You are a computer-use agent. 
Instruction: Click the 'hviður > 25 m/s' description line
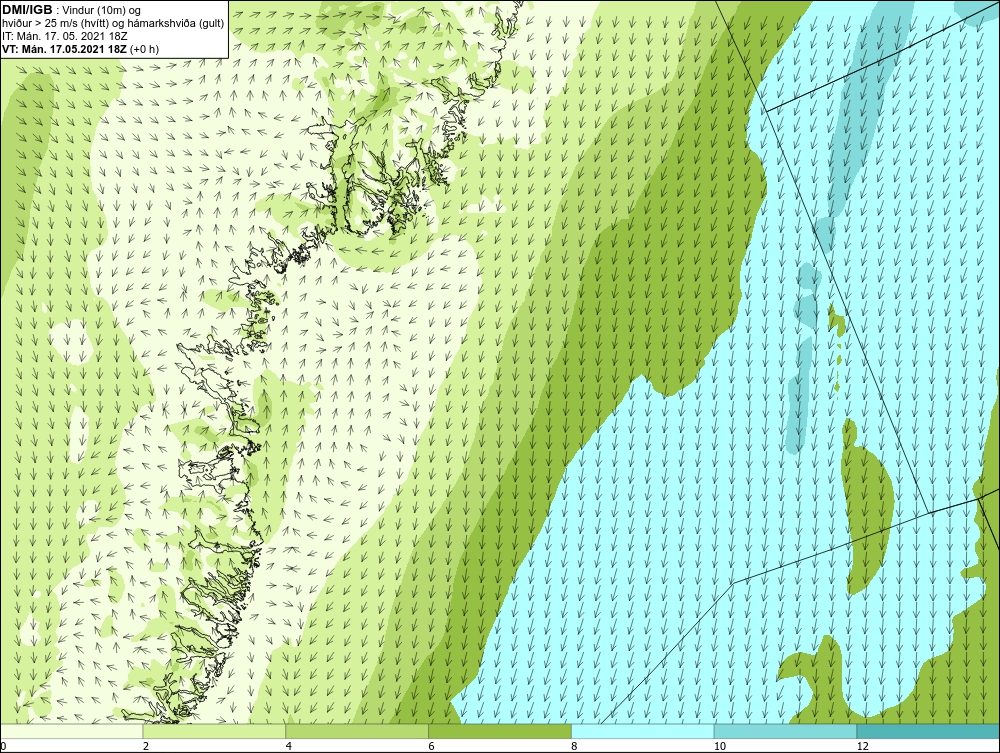click(112, 24)
